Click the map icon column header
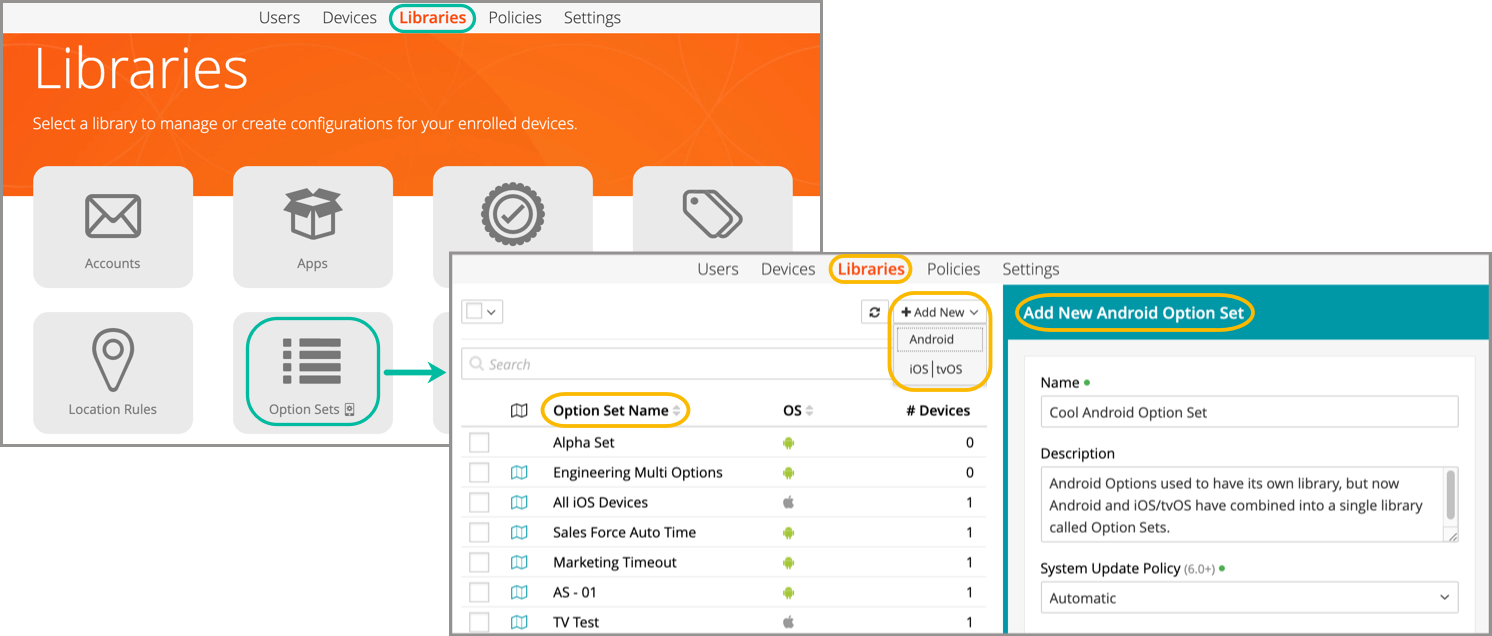This screenshot has height=636, width=1492. [x=519, y=410]
